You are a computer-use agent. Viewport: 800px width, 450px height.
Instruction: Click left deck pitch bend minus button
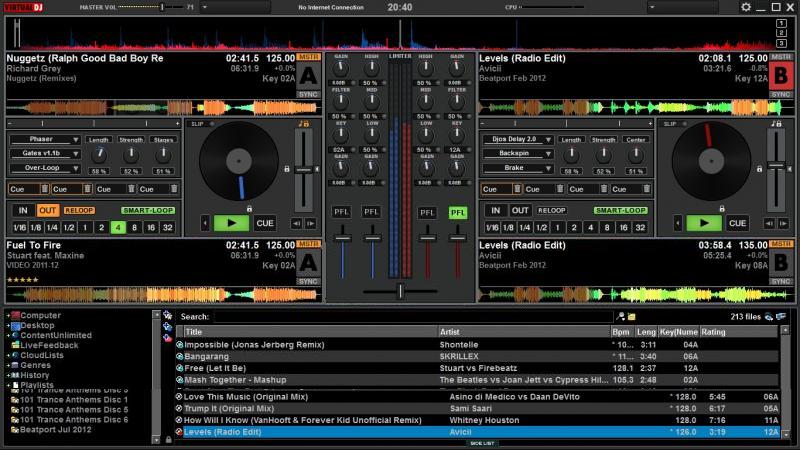[296, 223]
